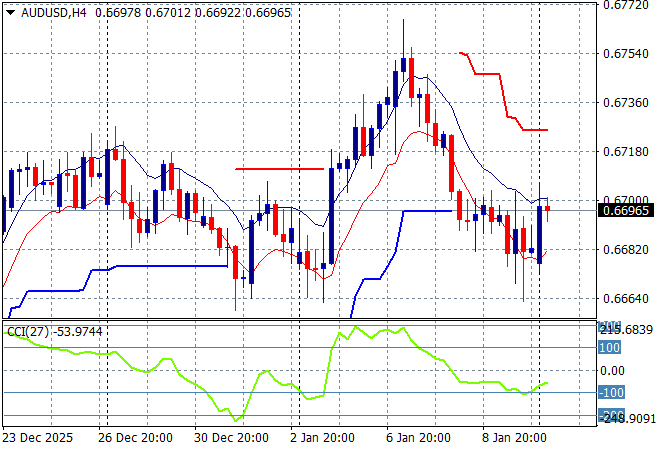Click the 100 level tag on CCI scale
660x450 pixels.
click(610, 347)
